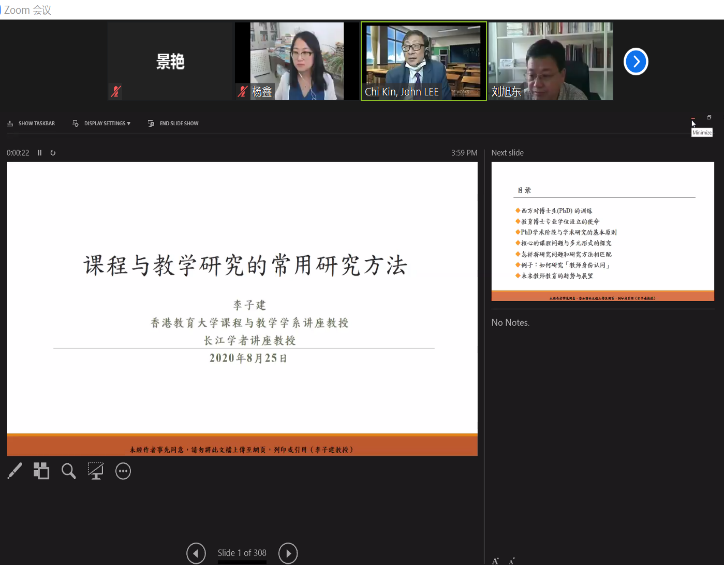Click End Slide Show
The height and width of the screenshot is (565, 724).
(x=172, y=123)
